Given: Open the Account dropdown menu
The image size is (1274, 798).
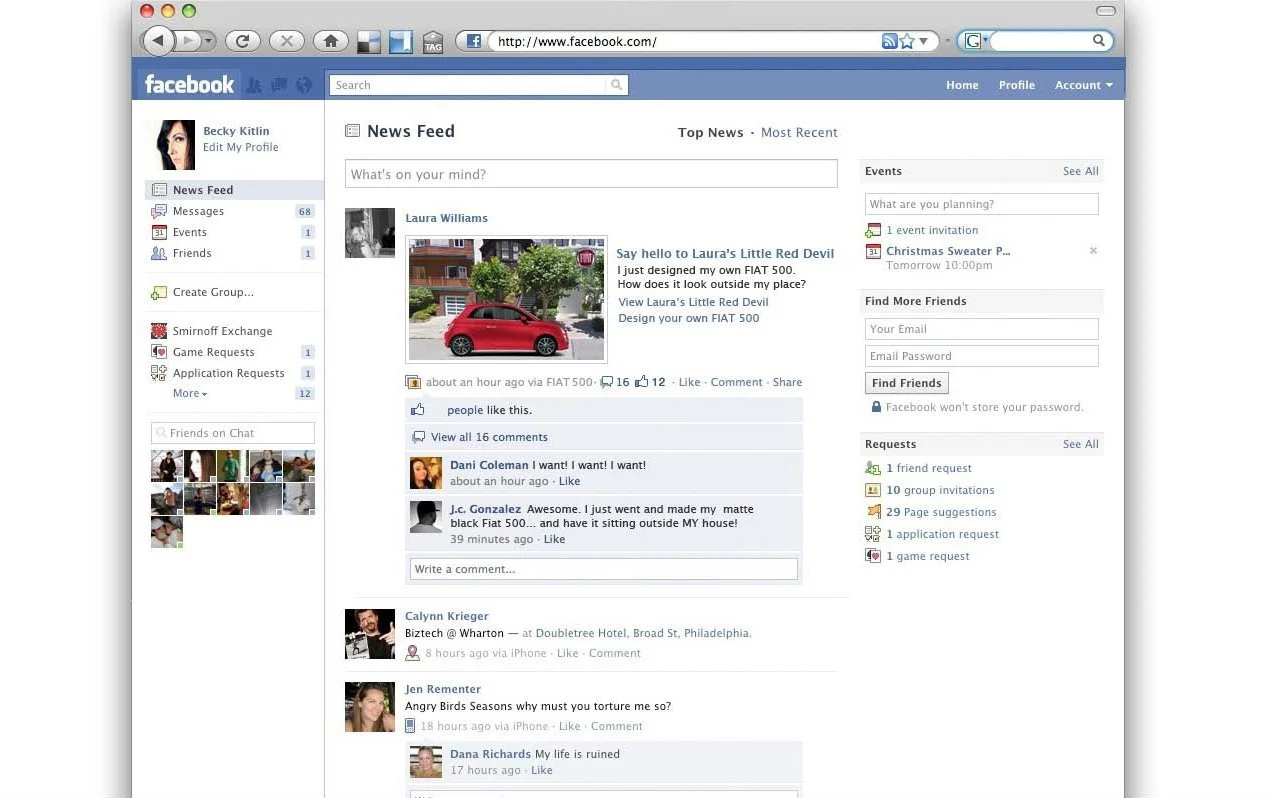Looking at the screenshot, I should tap(1083, 85).
